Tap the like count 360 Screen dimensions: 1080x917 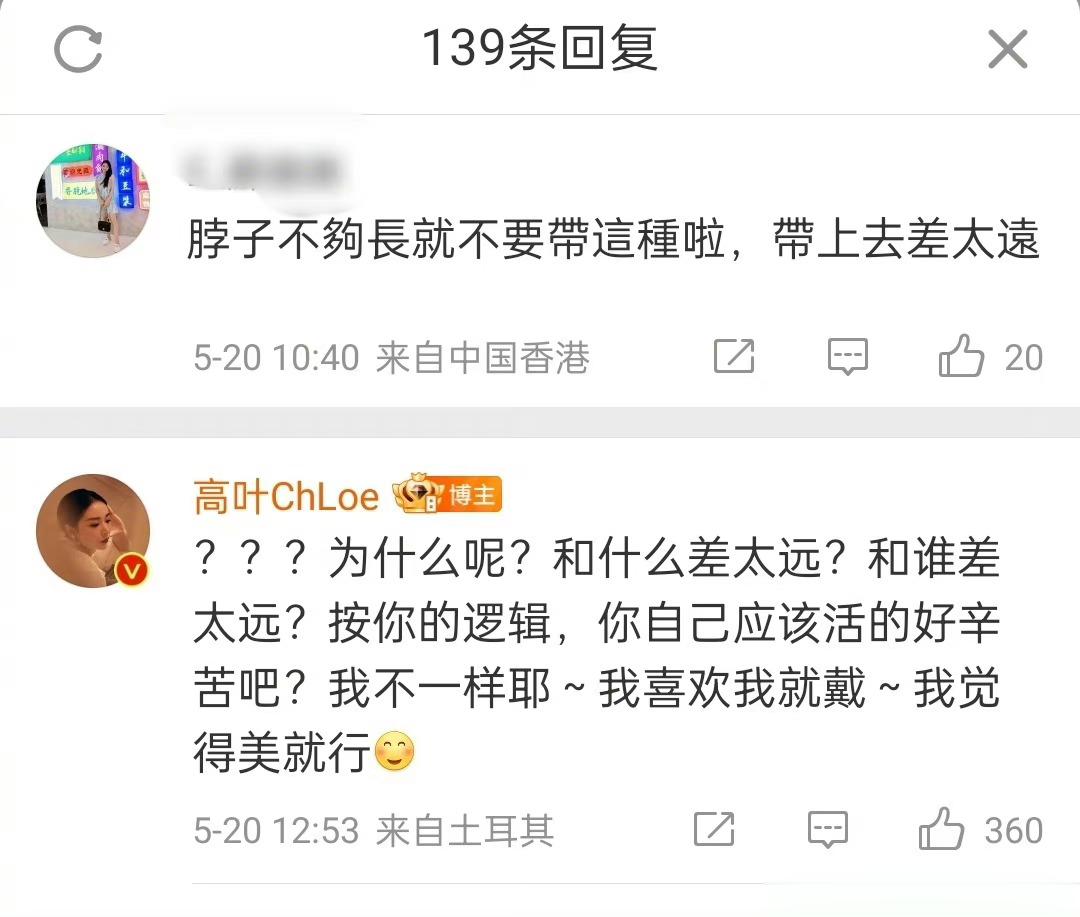[1013, 830]
